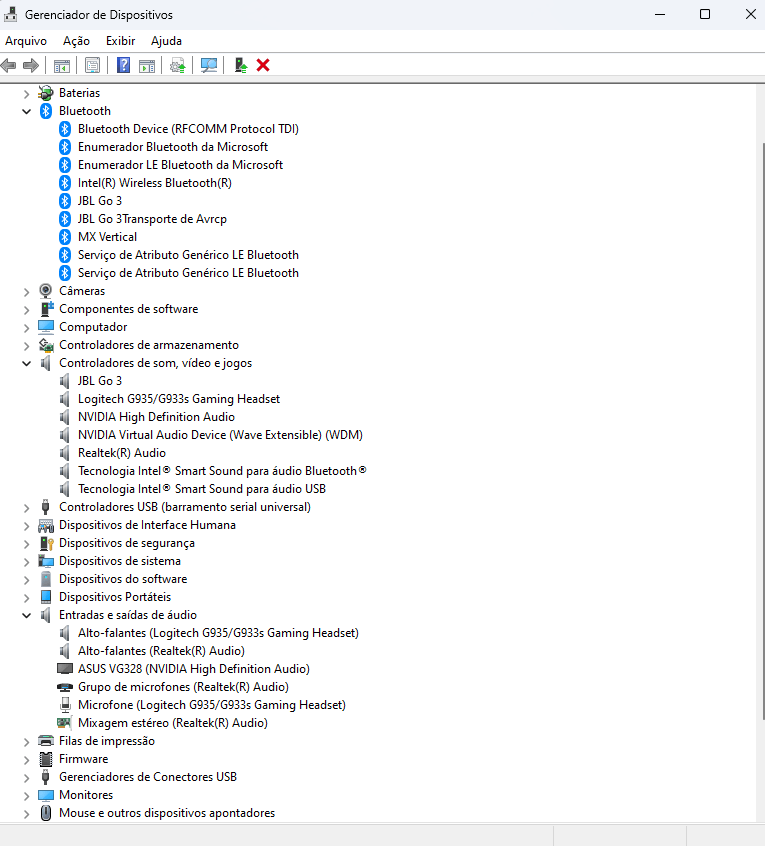Screen dimensions: 765x846
Task: Click the Dispositivos de Interface Humana icon
Action: click(x=46, y=525)
